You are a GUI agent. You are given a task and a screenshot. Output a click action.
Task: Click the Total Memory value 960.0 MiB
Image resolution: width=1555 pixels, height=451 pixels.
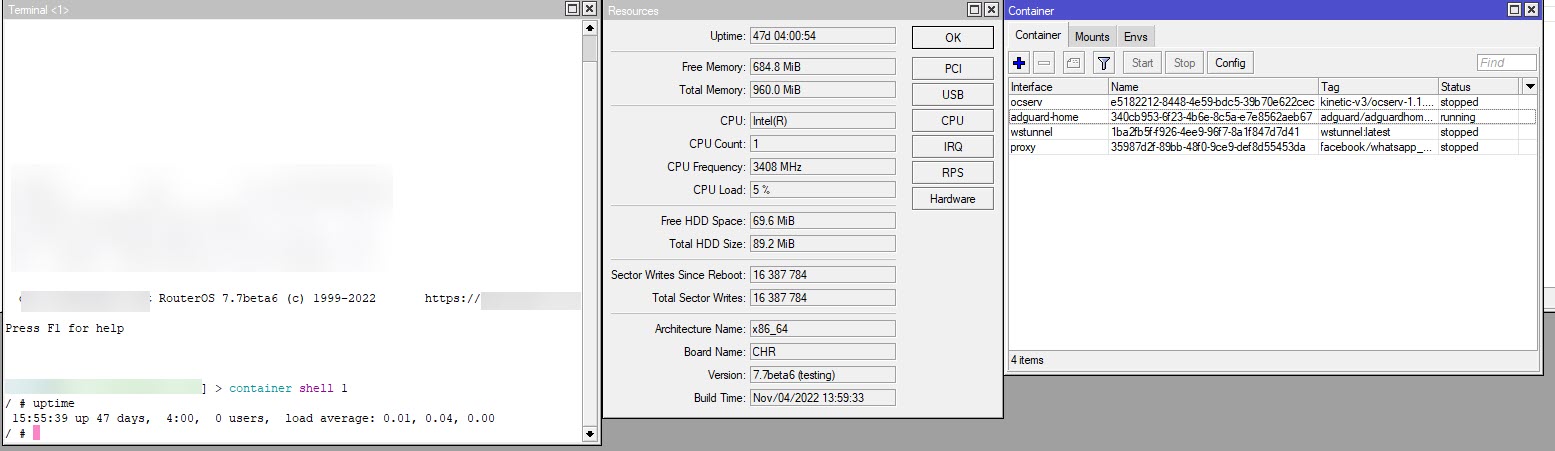(822, 90)
